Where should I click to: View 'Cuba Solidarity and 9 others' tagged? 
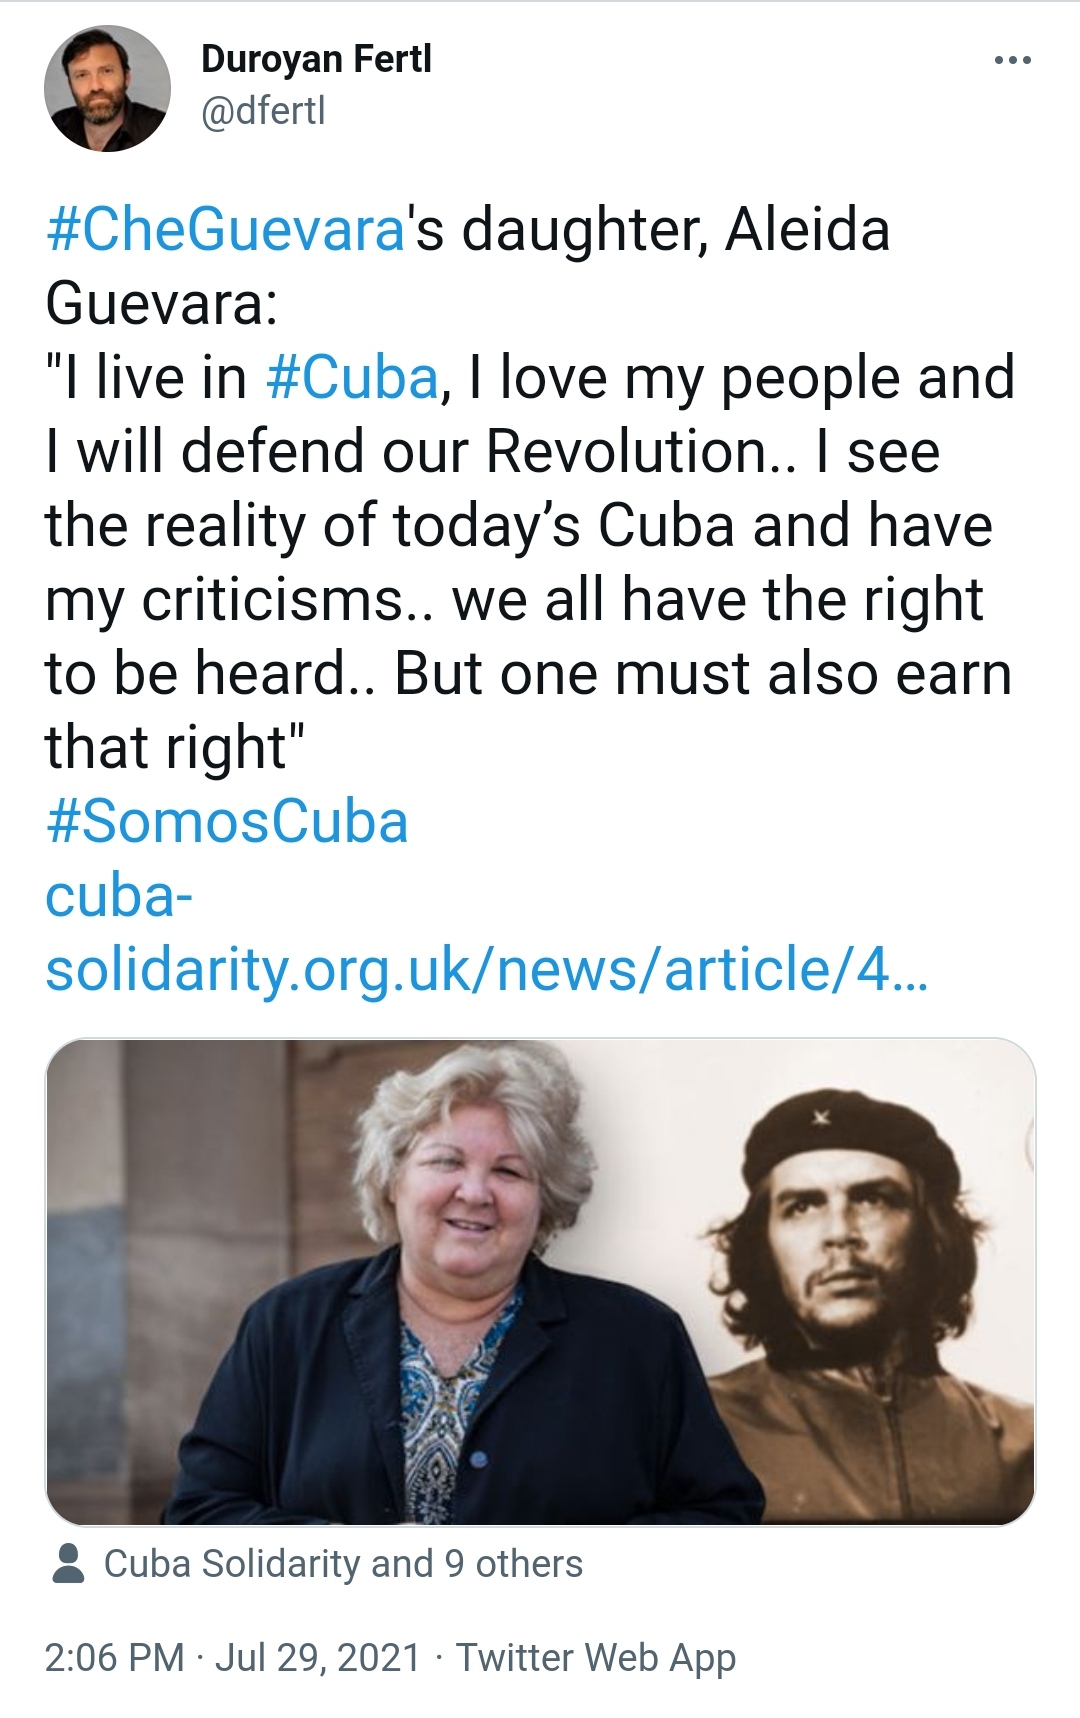click(x=343, y=1564)
